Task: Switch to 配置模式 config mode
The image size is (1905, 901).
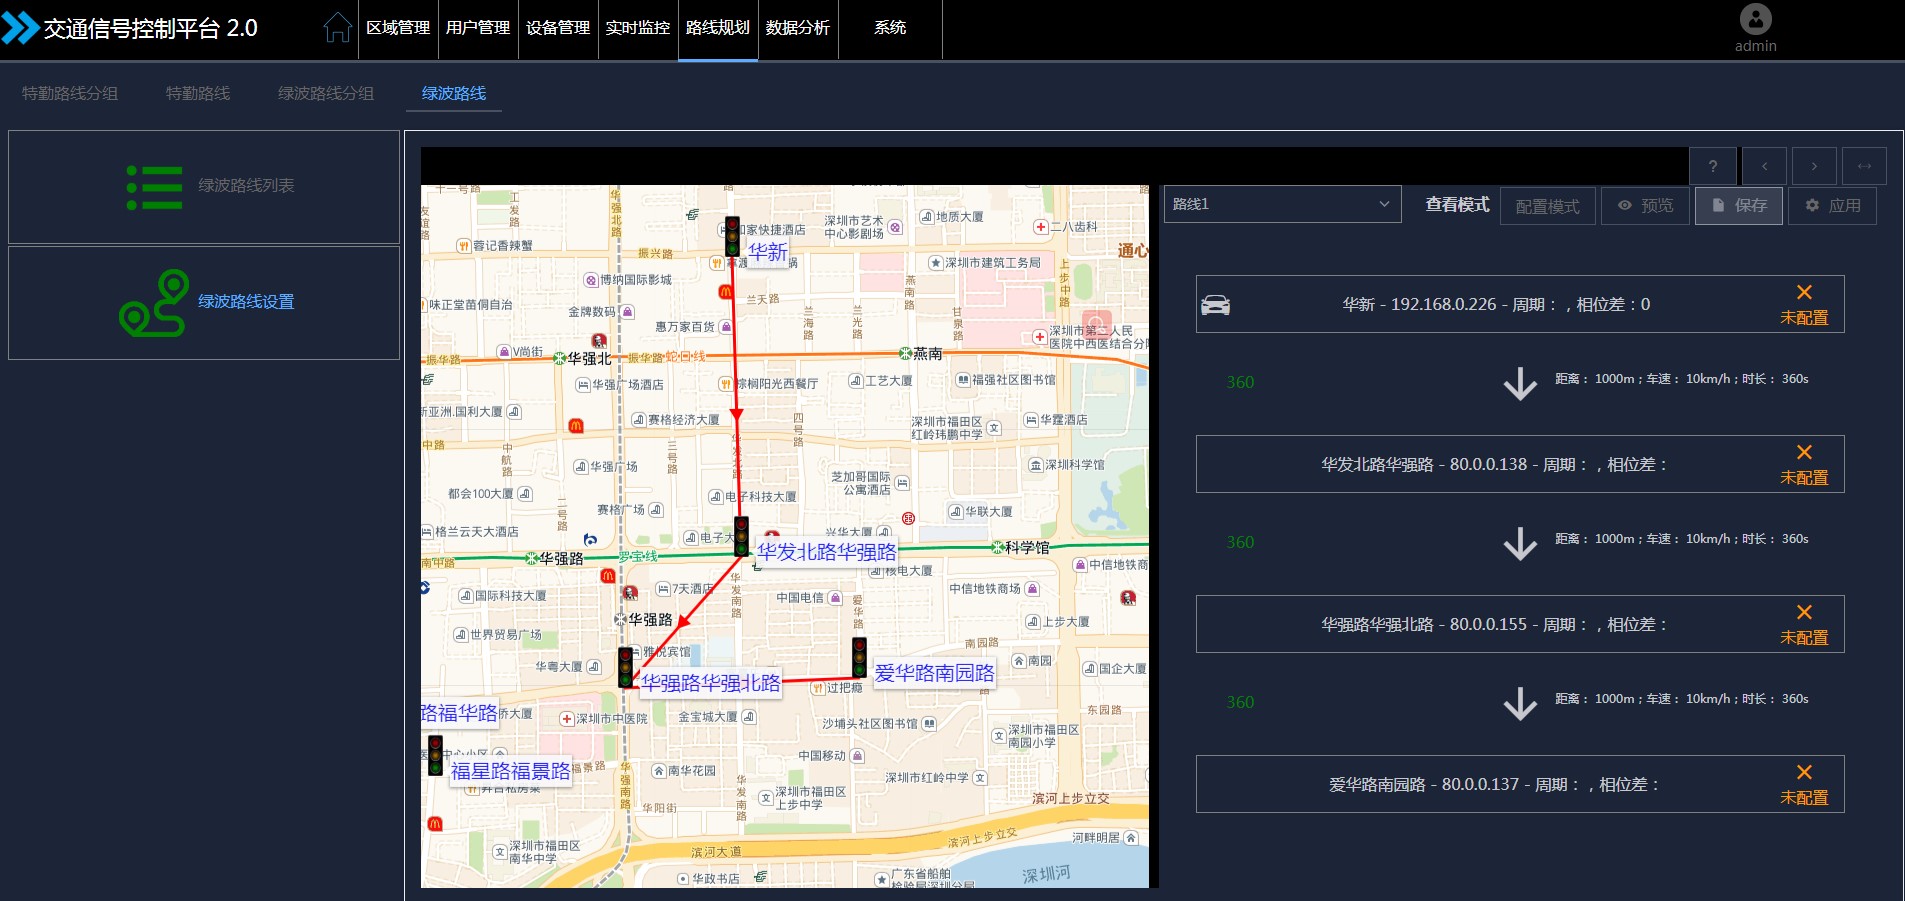Action: coord(1547,206)
